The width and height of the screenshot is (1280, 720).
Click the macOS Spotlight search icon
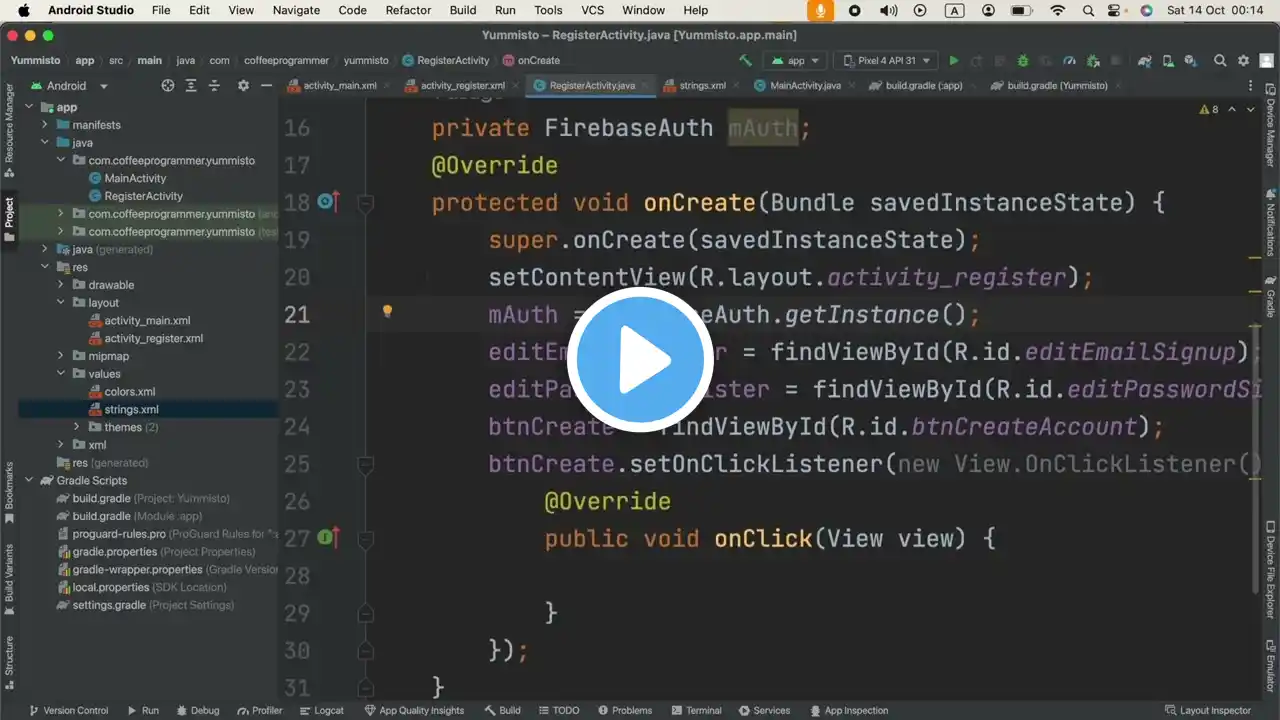click(1090, 10)
